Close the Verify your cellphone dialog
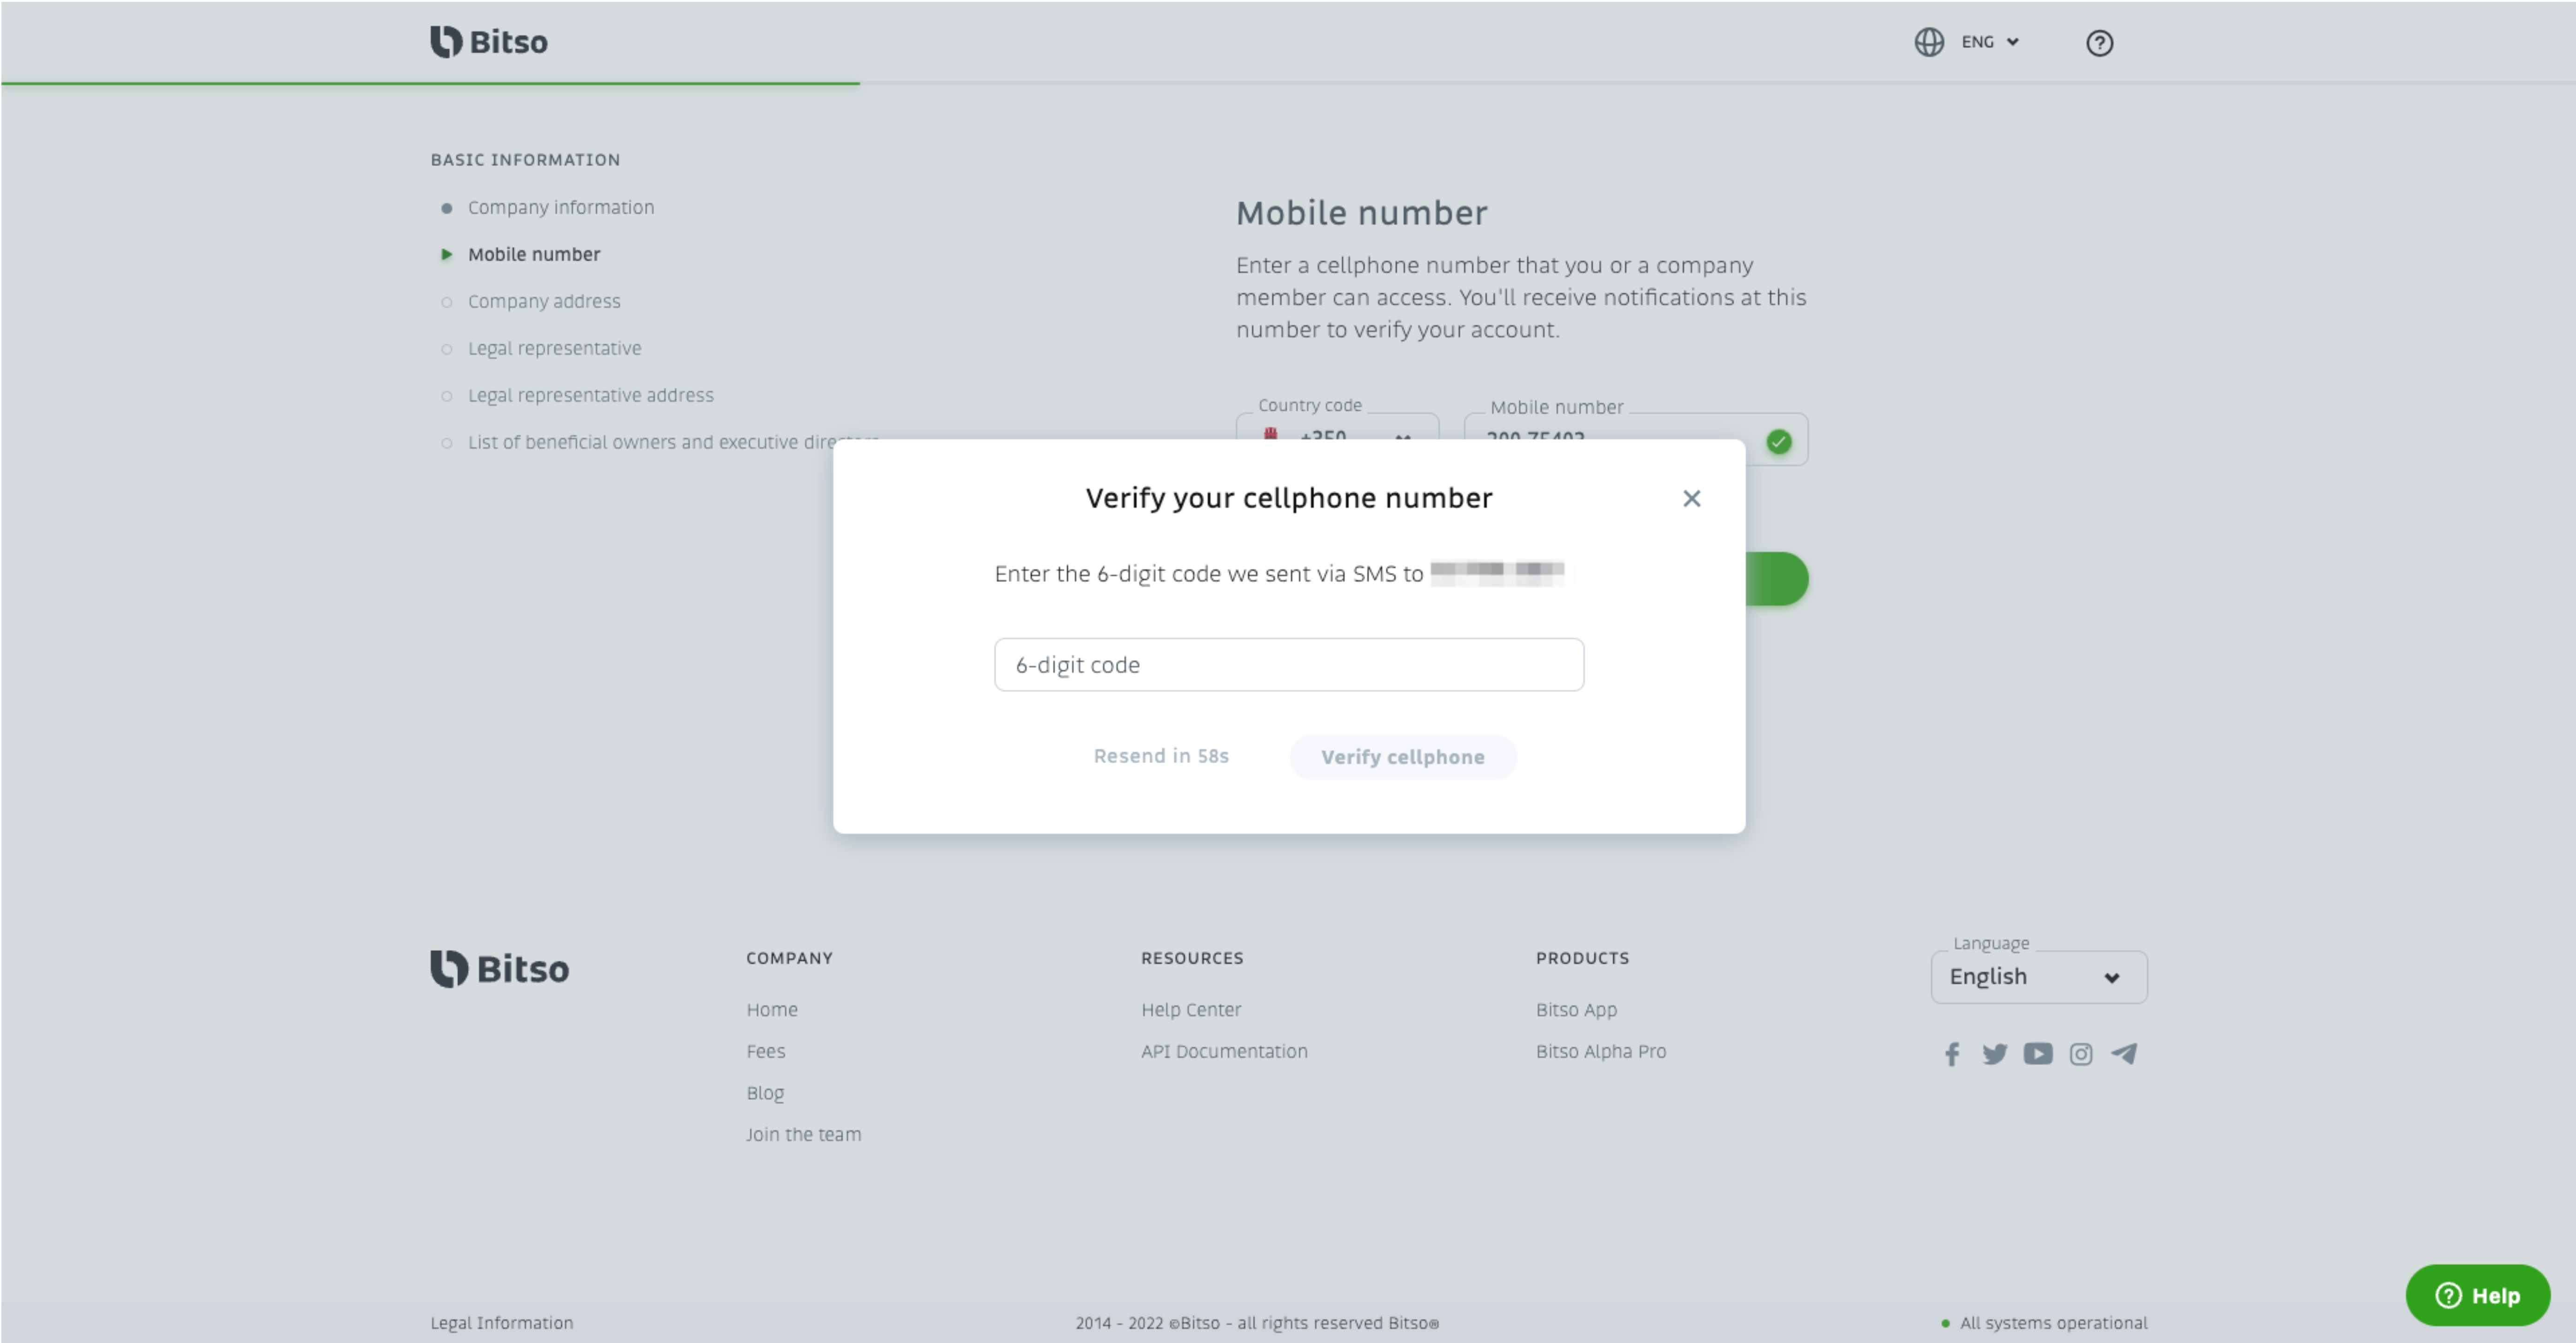The image size is (2576, 1343). (x=1691, y=498)
